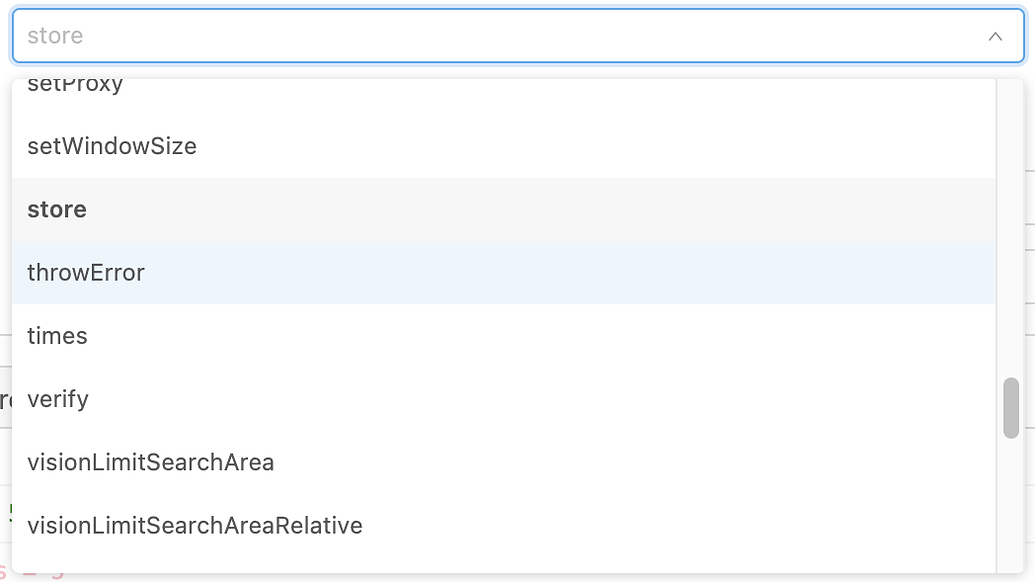
Task: Click the currently selected store entry row
Action: pos(500,209)
